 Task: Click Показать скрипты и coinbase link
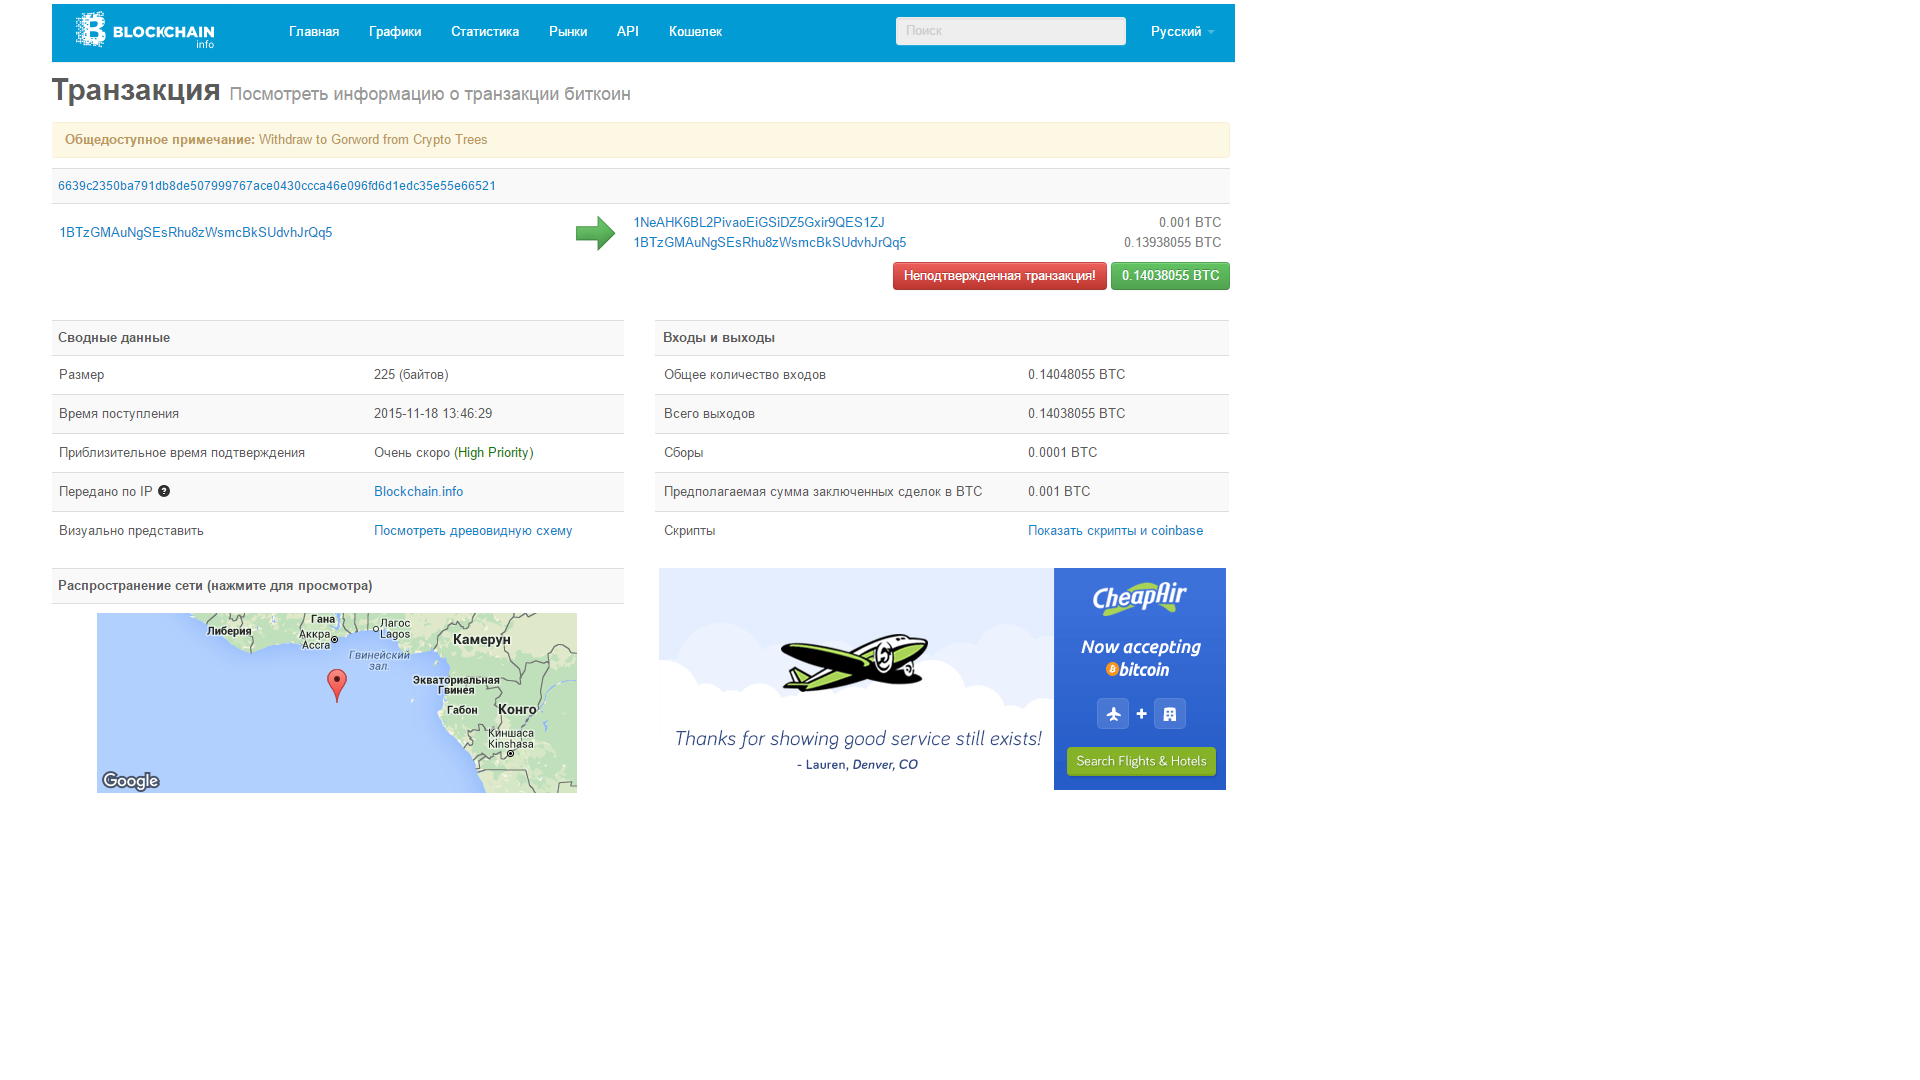tap(1115, 531)
